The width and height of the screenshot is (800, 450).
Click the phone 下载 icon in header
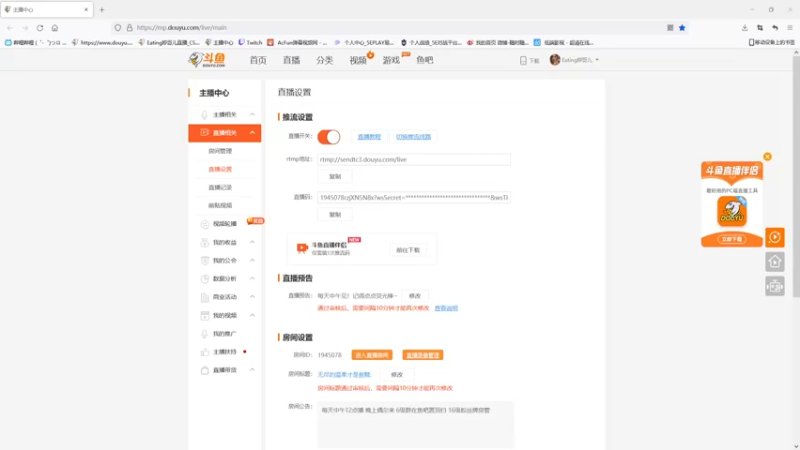click(523, 60)
